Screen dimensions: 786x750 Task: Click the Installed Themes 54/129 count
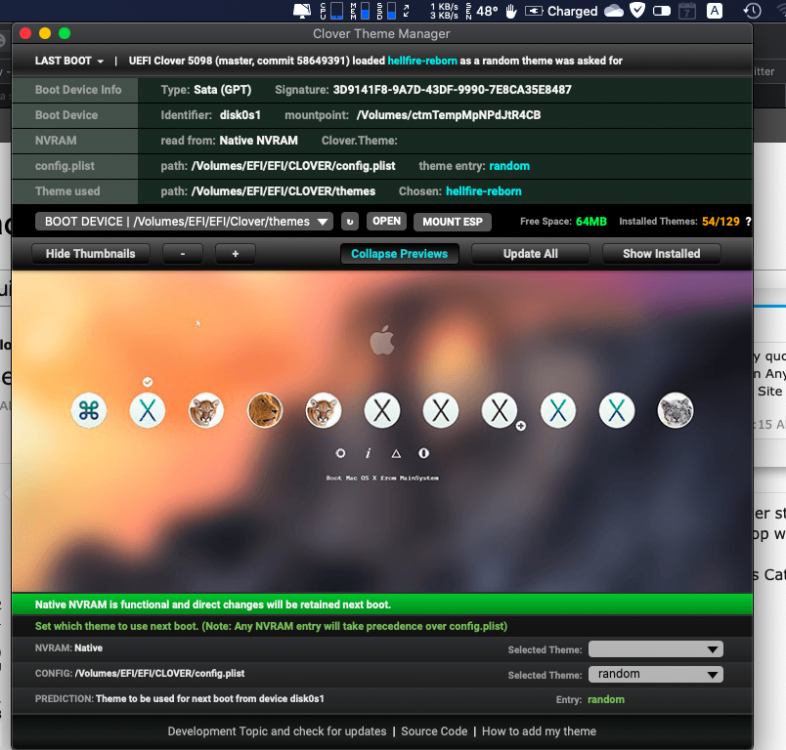(x=720, y=222)
